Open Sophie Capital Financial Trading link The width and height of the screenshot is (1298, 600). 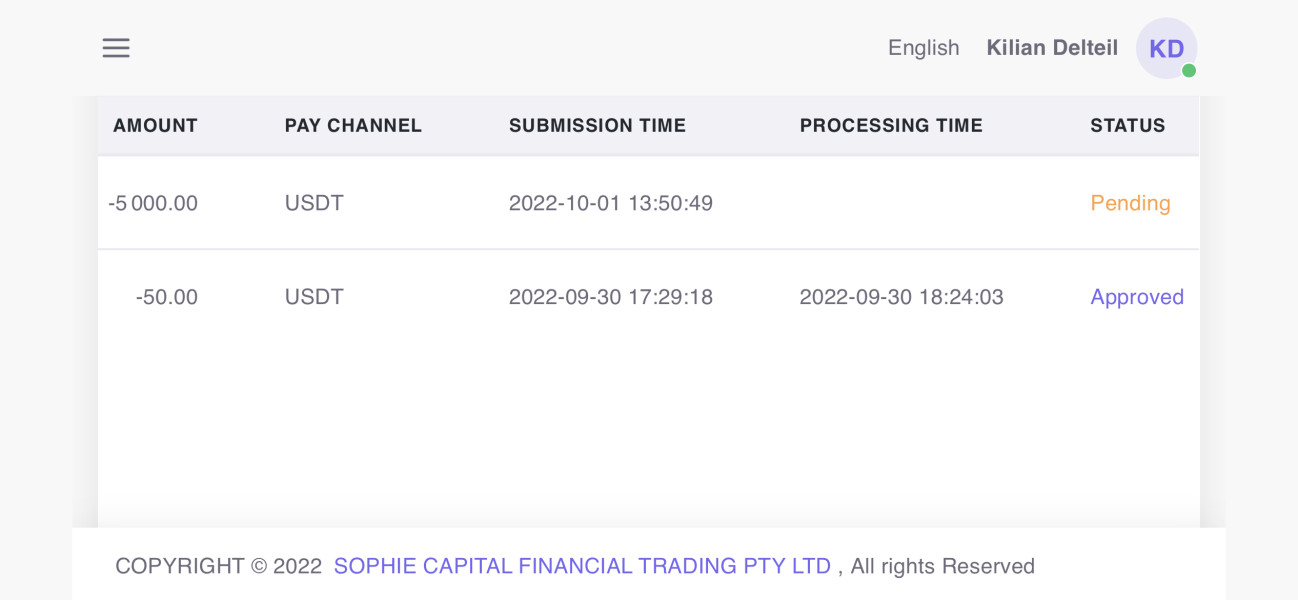point(582,566)
